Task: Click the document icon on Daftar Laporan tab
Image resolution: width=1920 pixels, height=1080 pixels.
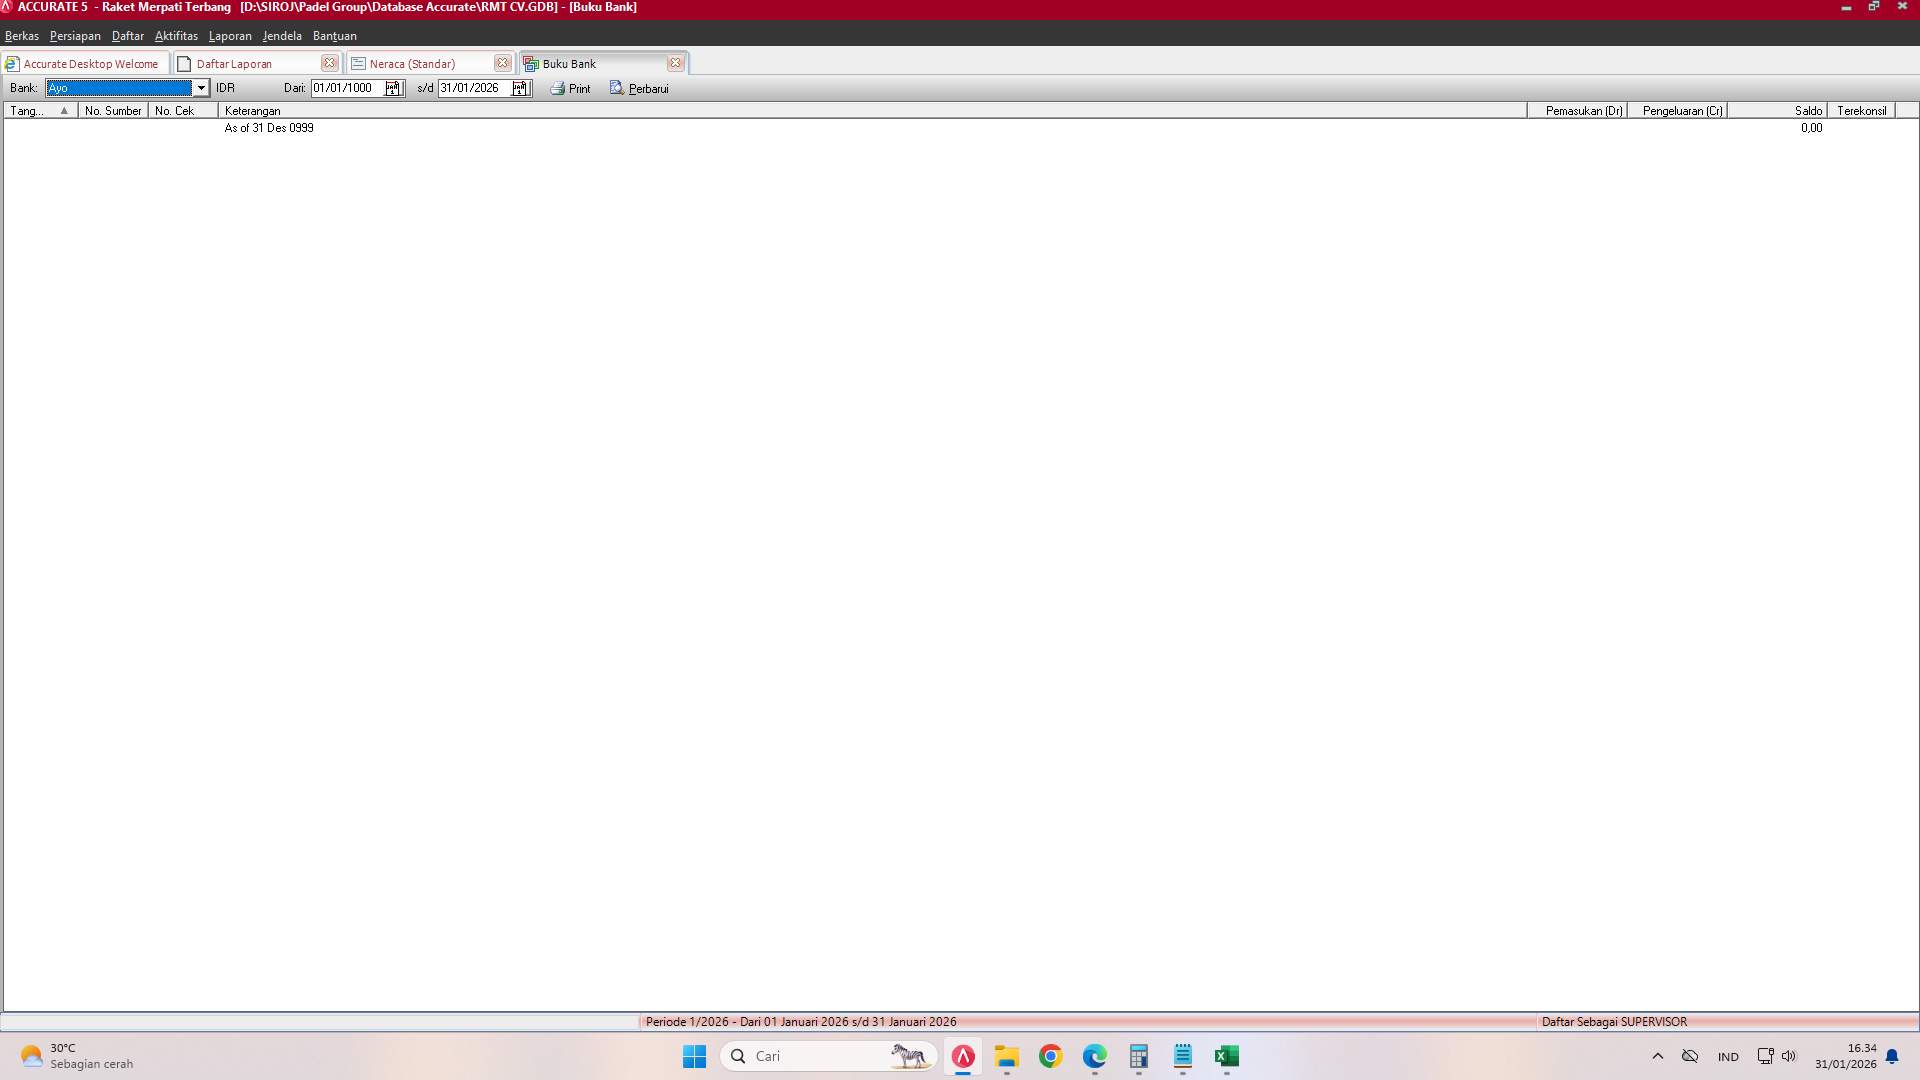Action: (184, 63)
